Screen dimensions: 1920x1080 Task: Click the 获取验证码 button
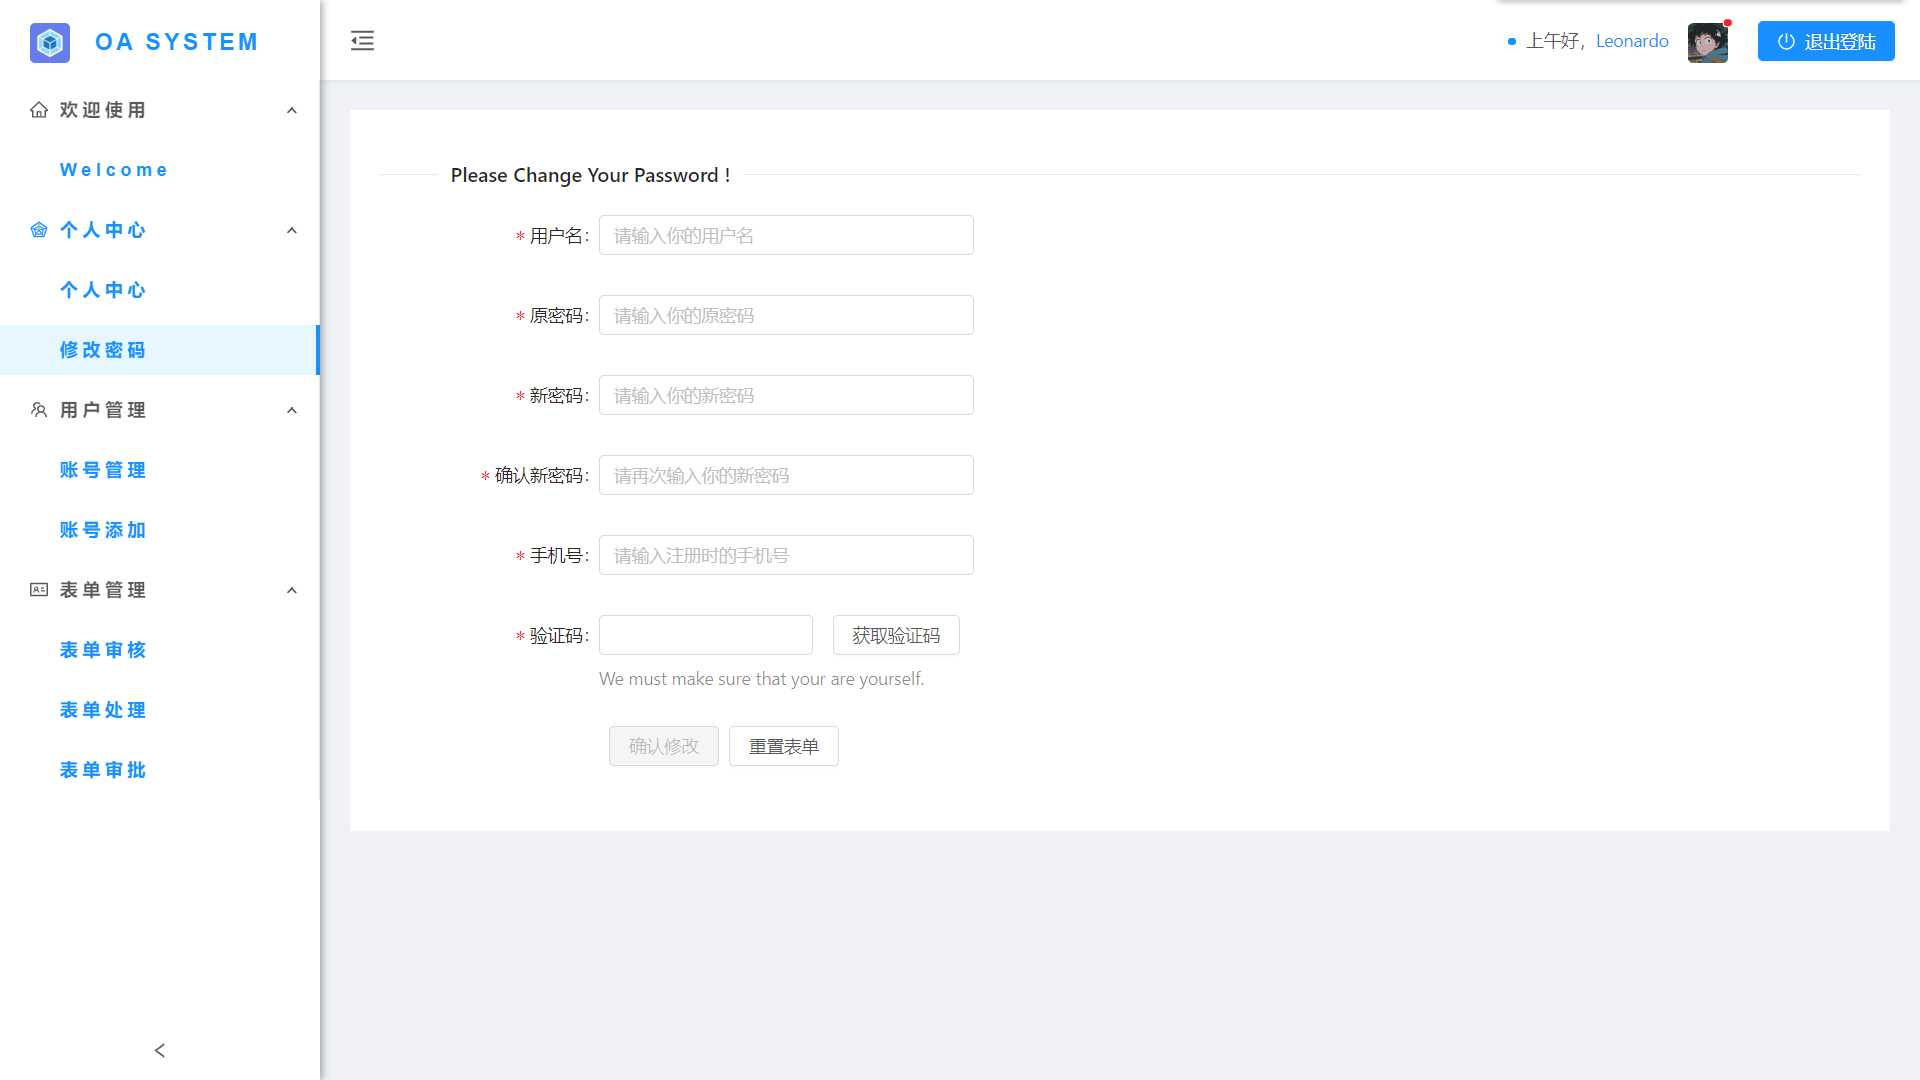(895, 635)
